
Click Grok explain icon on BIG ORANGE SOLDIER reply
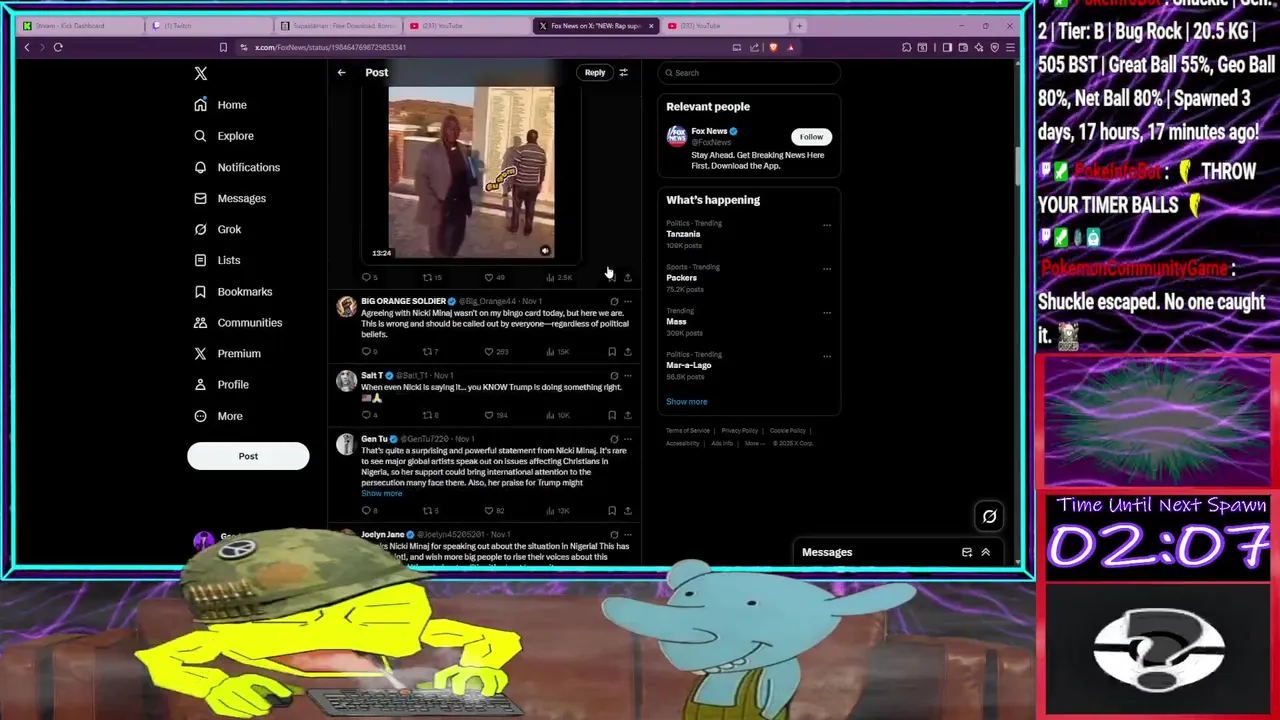tap(613, 301)
